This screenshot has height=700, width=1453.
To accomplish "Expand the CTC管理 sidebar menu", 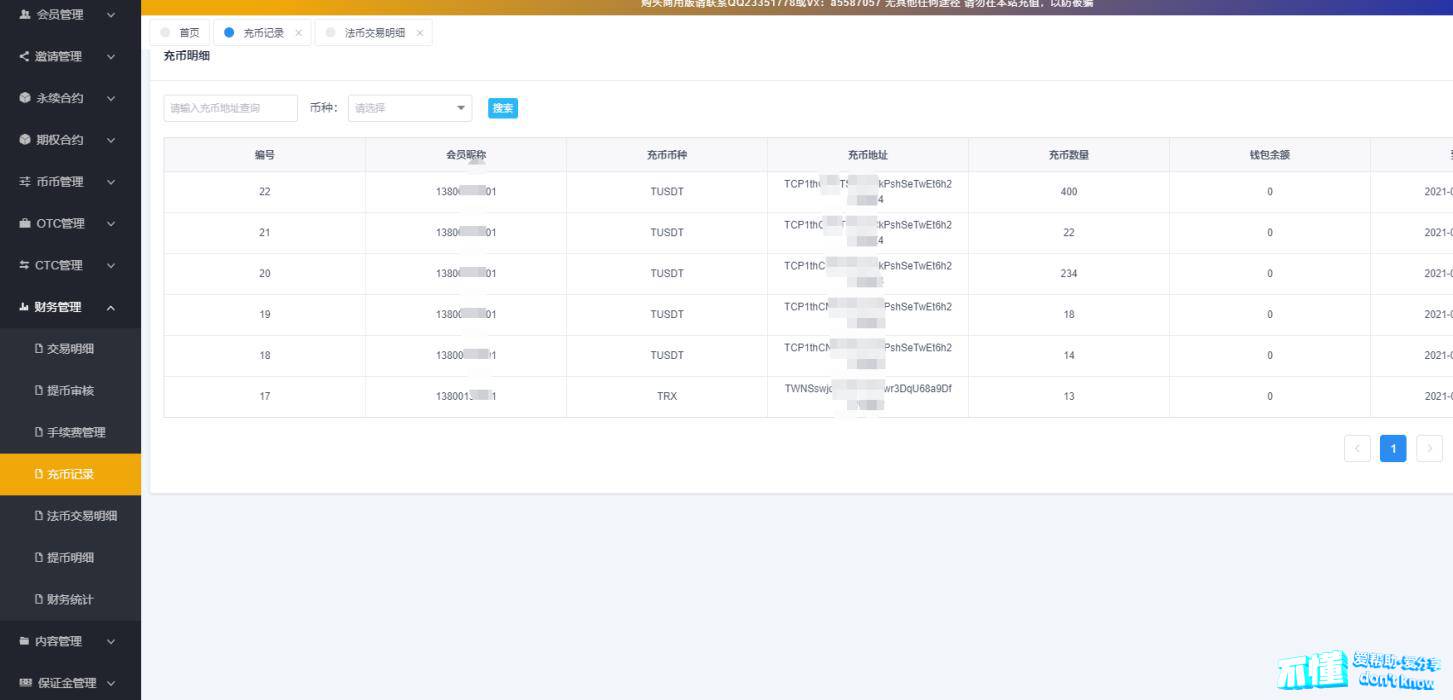I will coord(111,266).
